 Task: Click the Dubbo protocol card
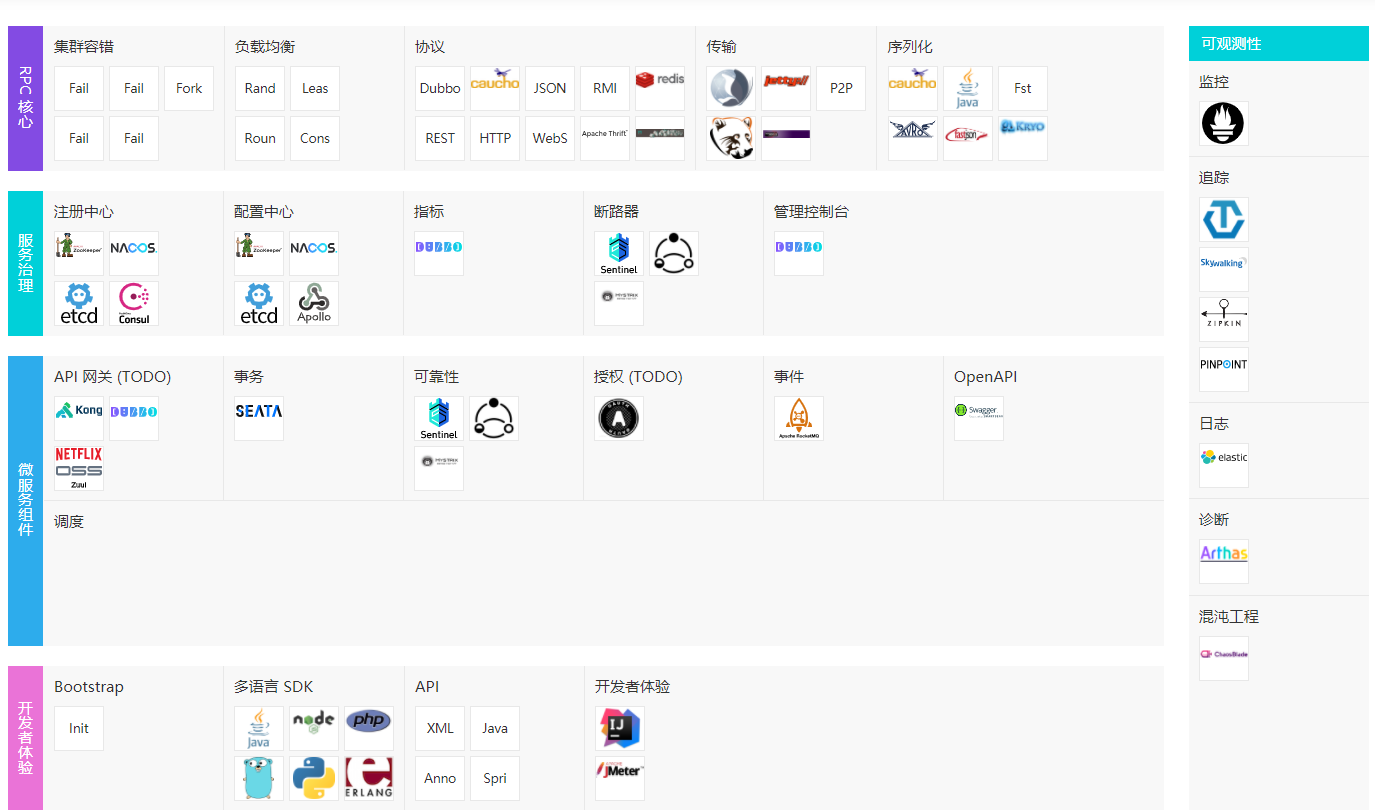click(440, 88)
